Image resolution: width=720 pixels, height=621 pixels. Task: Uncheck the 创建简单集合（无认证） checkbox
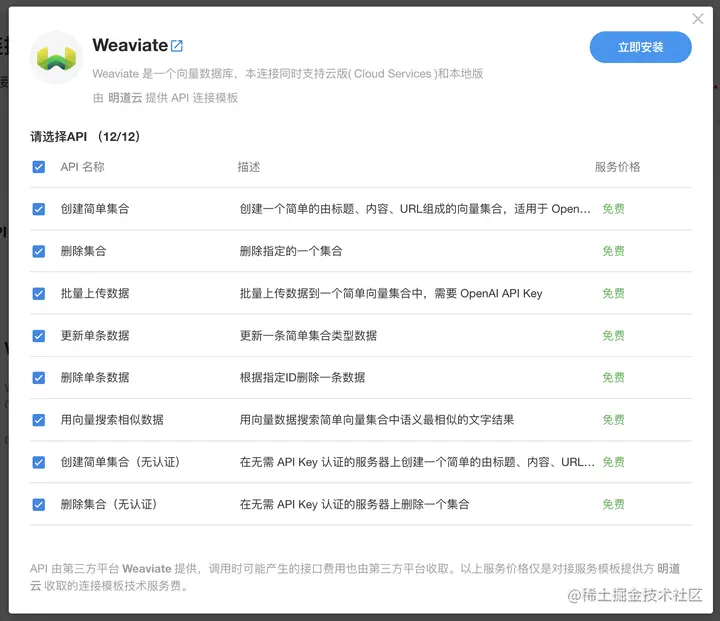(x=39, y=462)
